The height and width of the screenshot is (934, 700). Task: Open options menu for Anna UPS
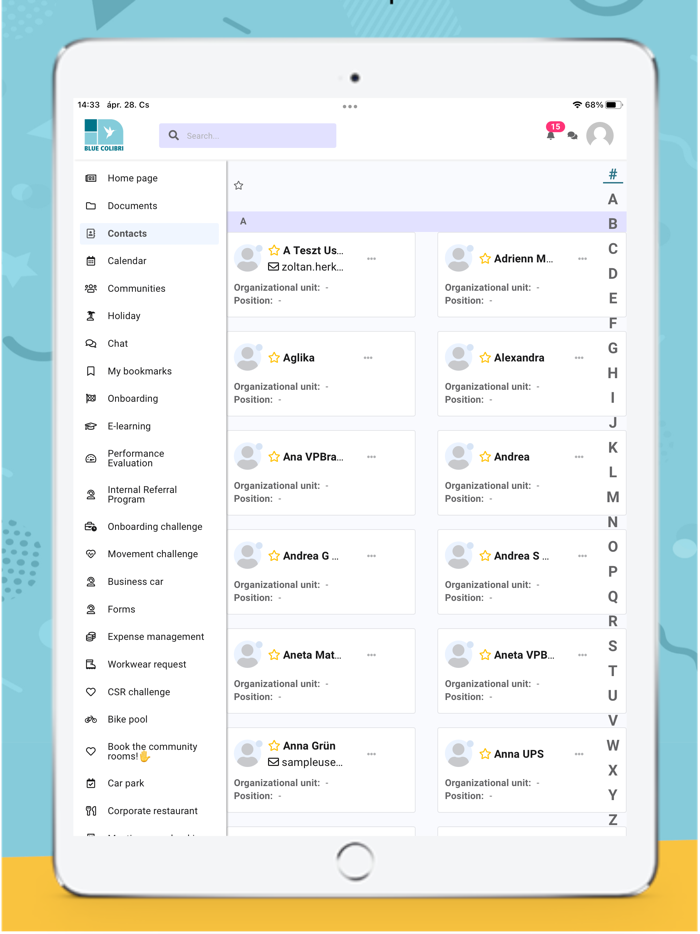(x=579, y=754)
